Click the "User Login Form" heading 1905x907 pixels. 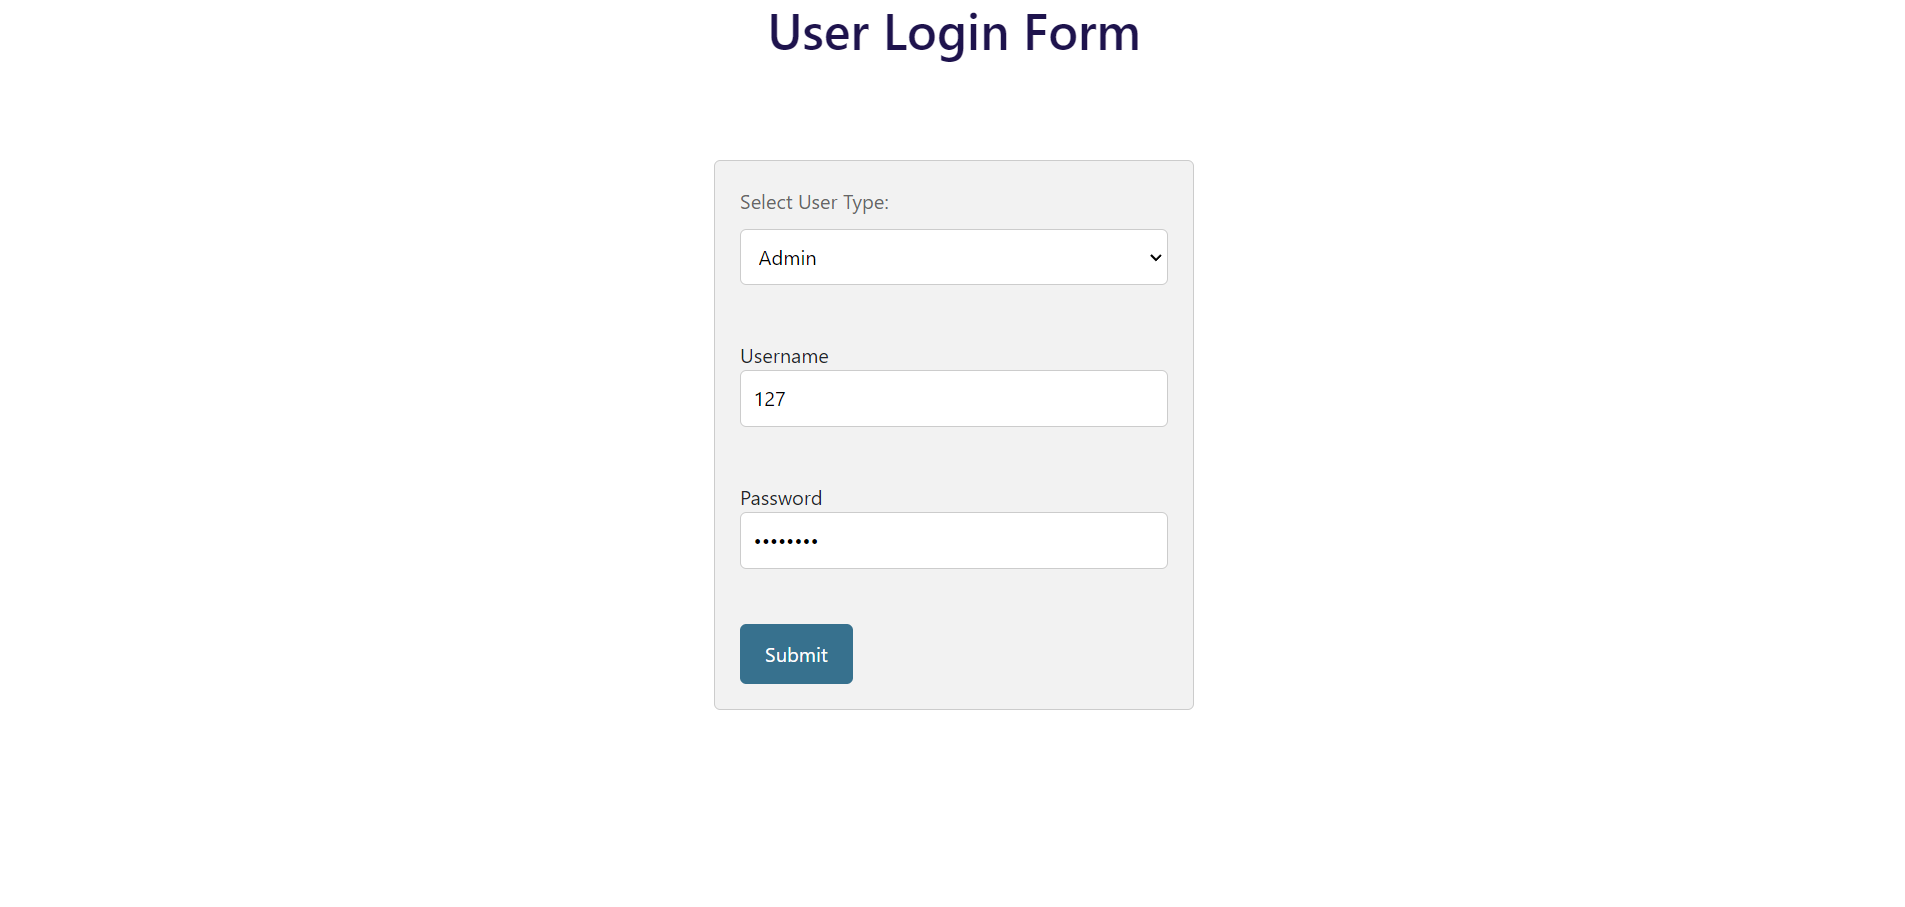pos(953,33)
